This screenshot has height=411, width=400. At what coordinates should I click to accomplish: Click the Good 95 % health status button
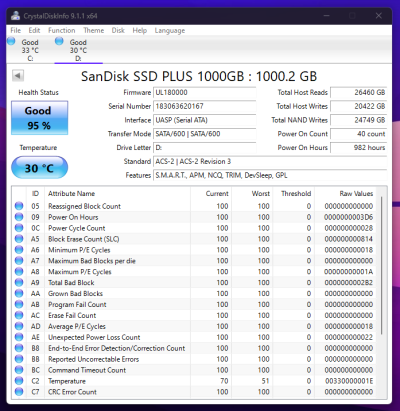pyautogui.click(x=39, y=118)
